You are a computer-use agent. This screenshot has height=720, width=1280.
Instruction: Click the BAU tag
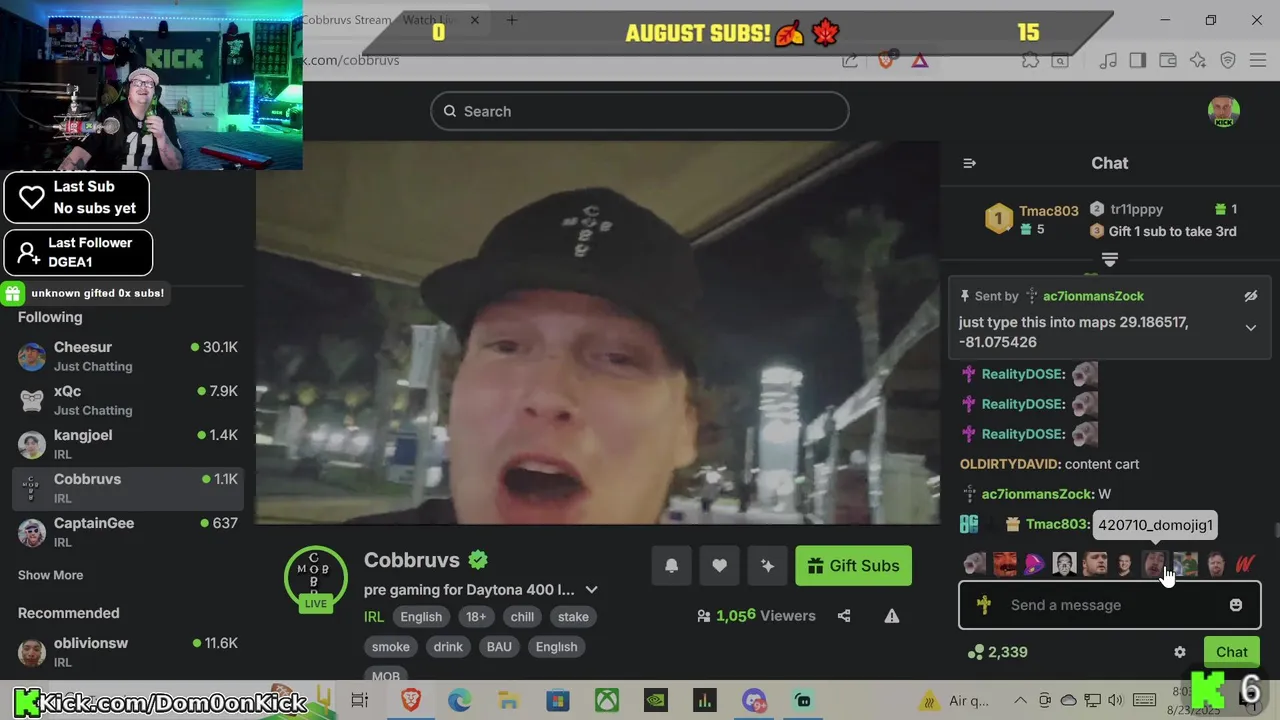tap(499, 647)
